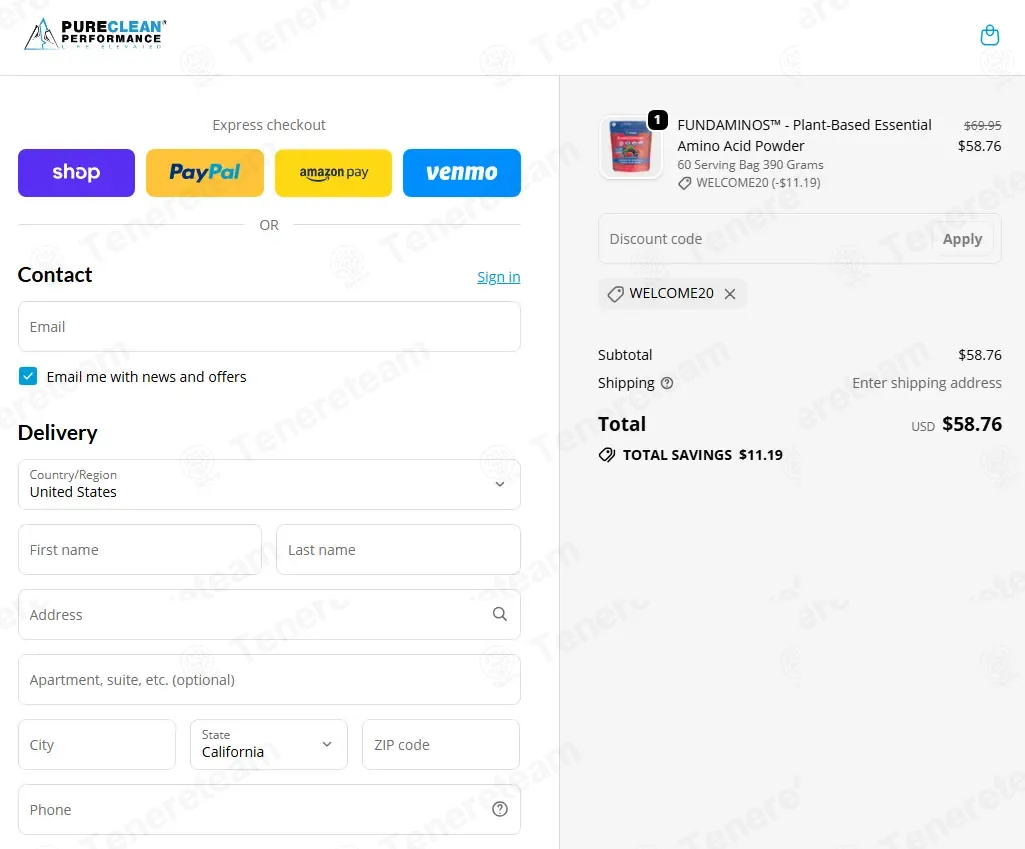Focus the Apartment, suite, etc. field
The height and width of the screenshot is (849, 1025).
tap(269, 680)
